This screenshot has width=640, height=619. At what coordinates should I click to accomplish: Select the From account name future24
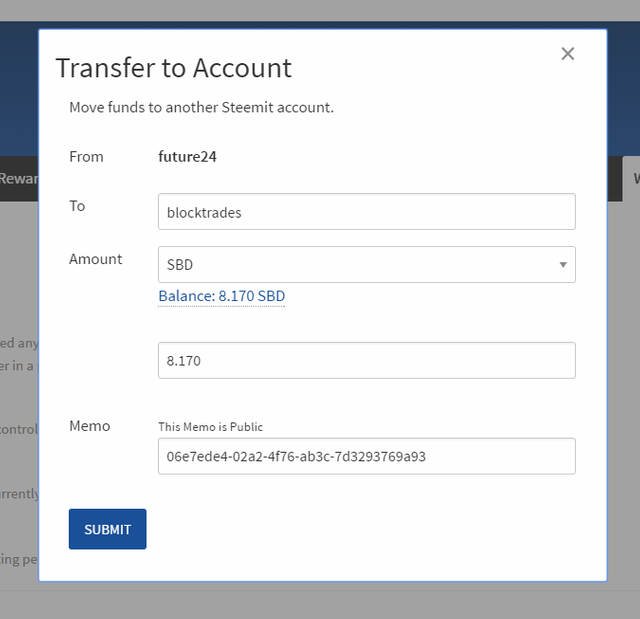[x=187, y=157]
